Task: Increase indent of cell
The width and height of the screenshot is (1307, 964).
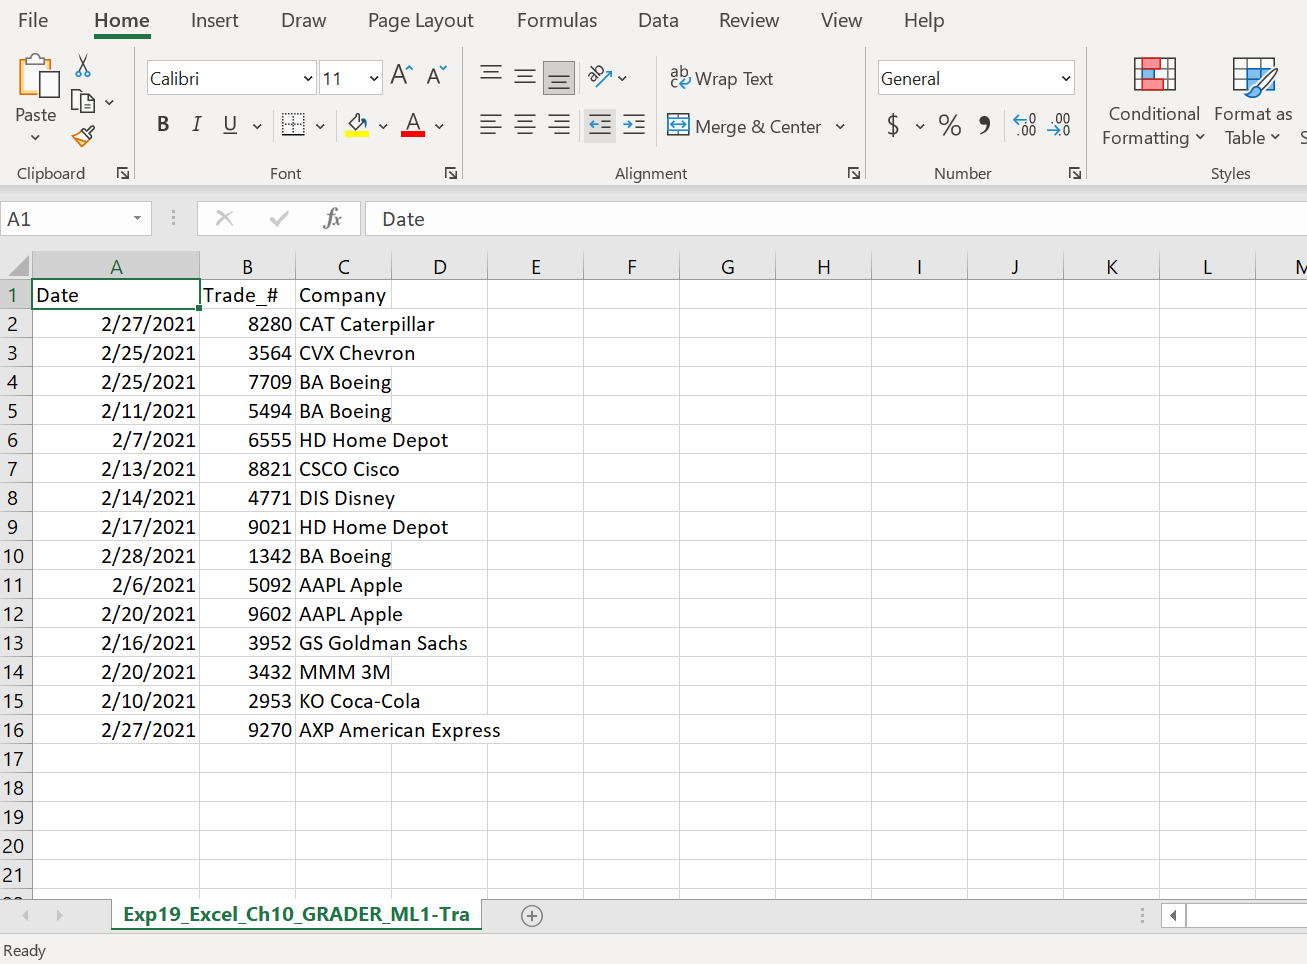Action: pyautogui.click(x=634, y=125)
